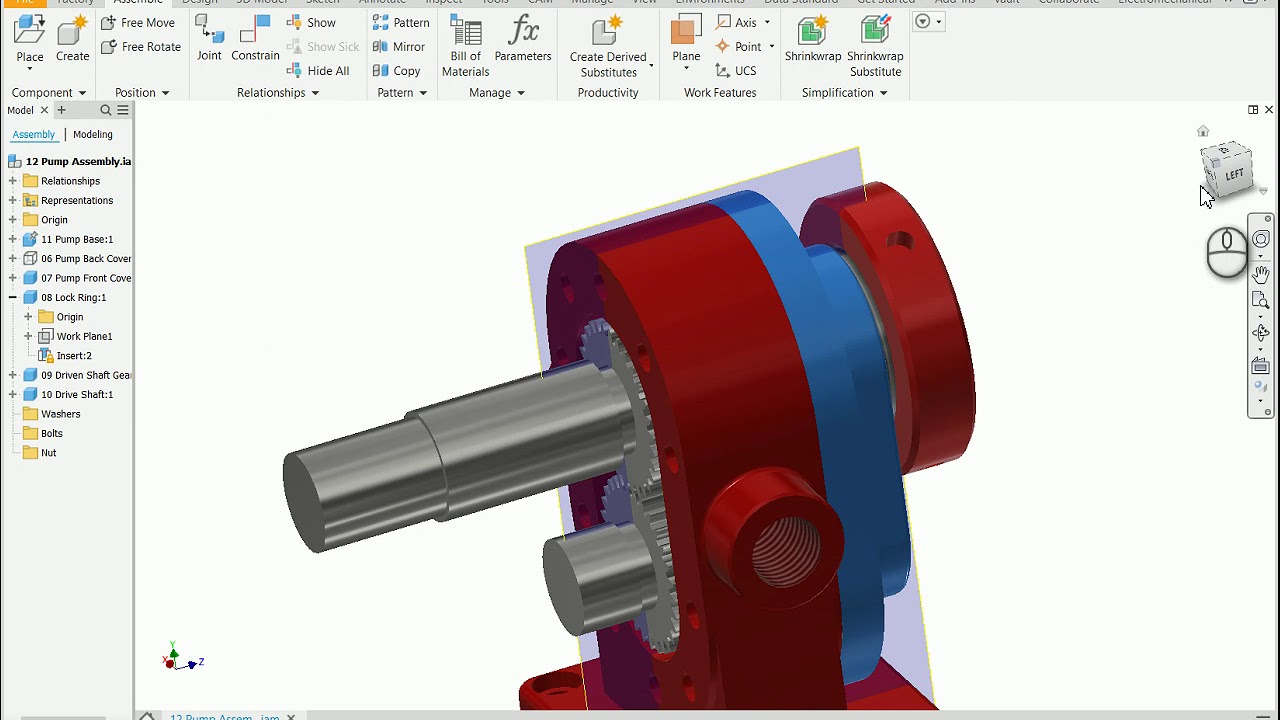
Task: Open Bill of Materials
Action: click(x=465, y=46)
